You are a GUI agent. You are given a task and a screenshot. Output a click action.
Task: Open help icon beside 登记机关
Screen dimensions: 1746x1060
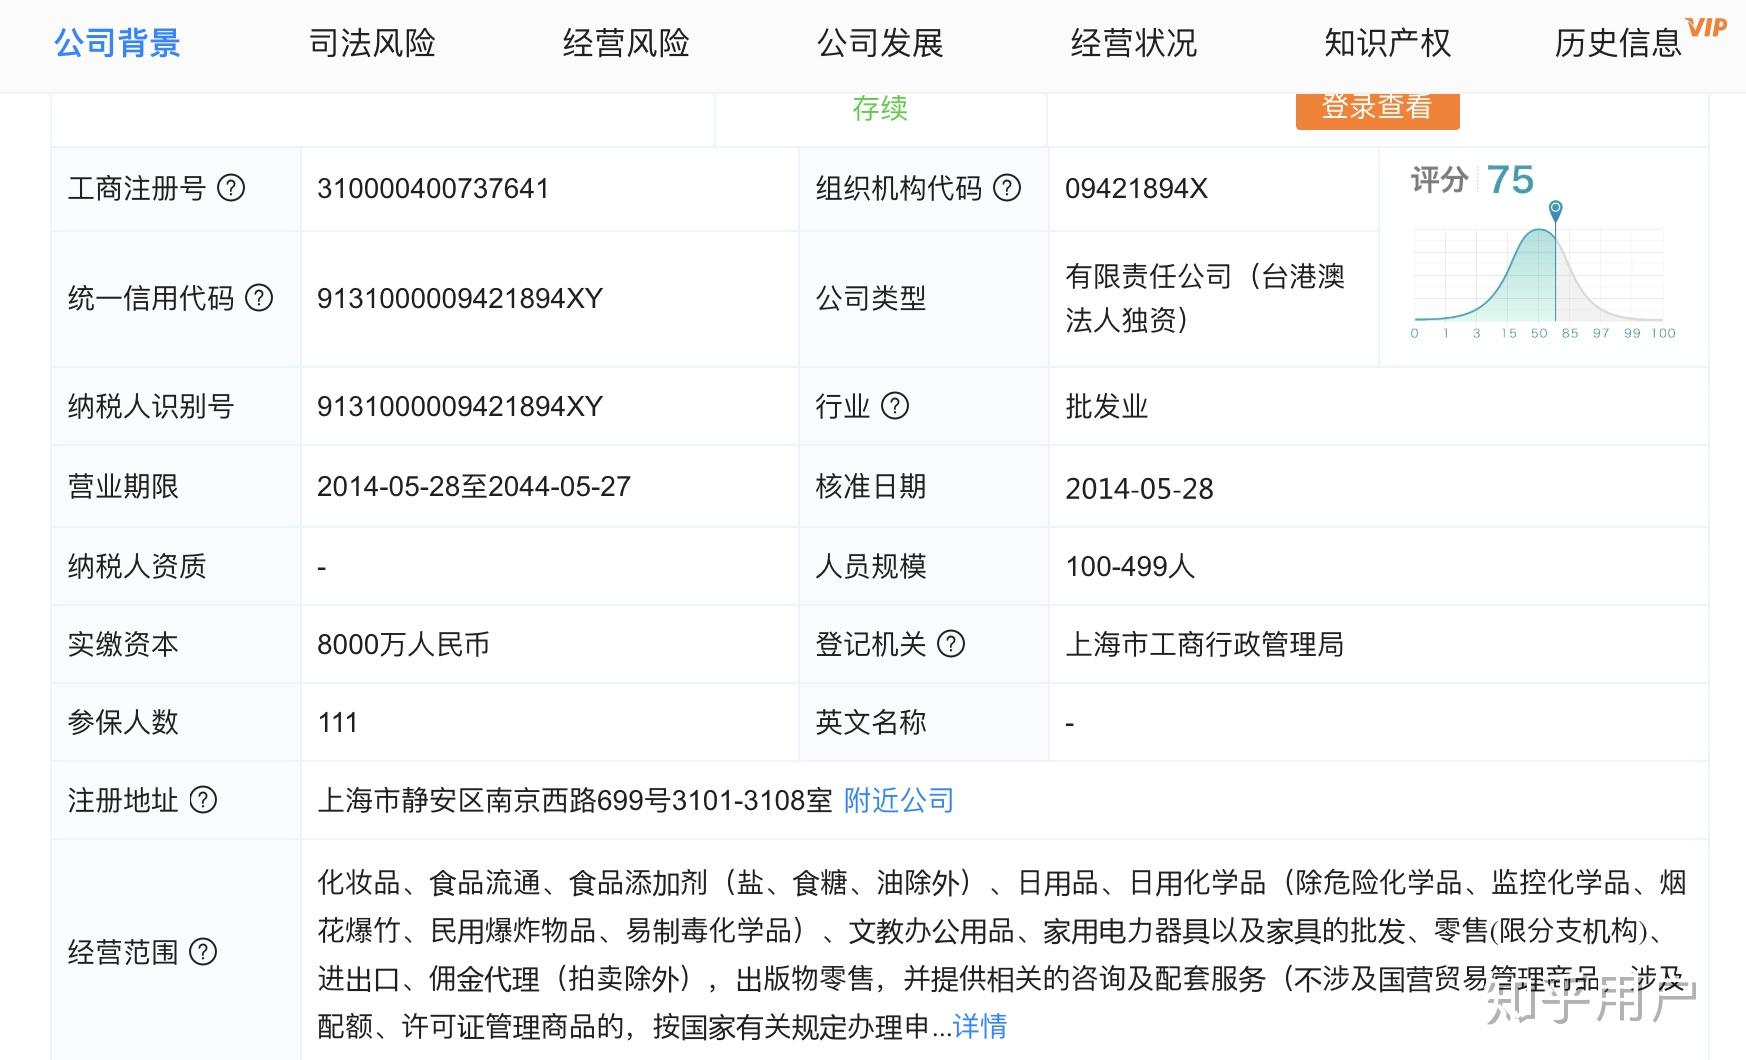tap(951, 644)
